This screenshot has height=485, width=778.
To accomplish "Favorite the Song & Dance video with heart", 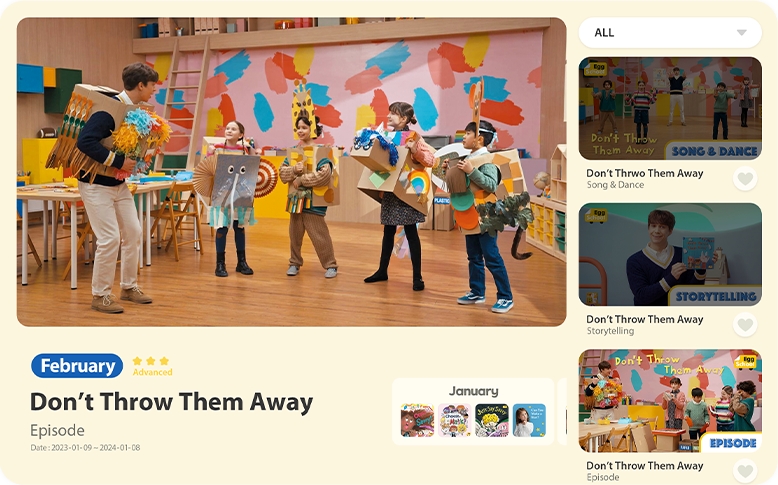I will pos(745,179).
